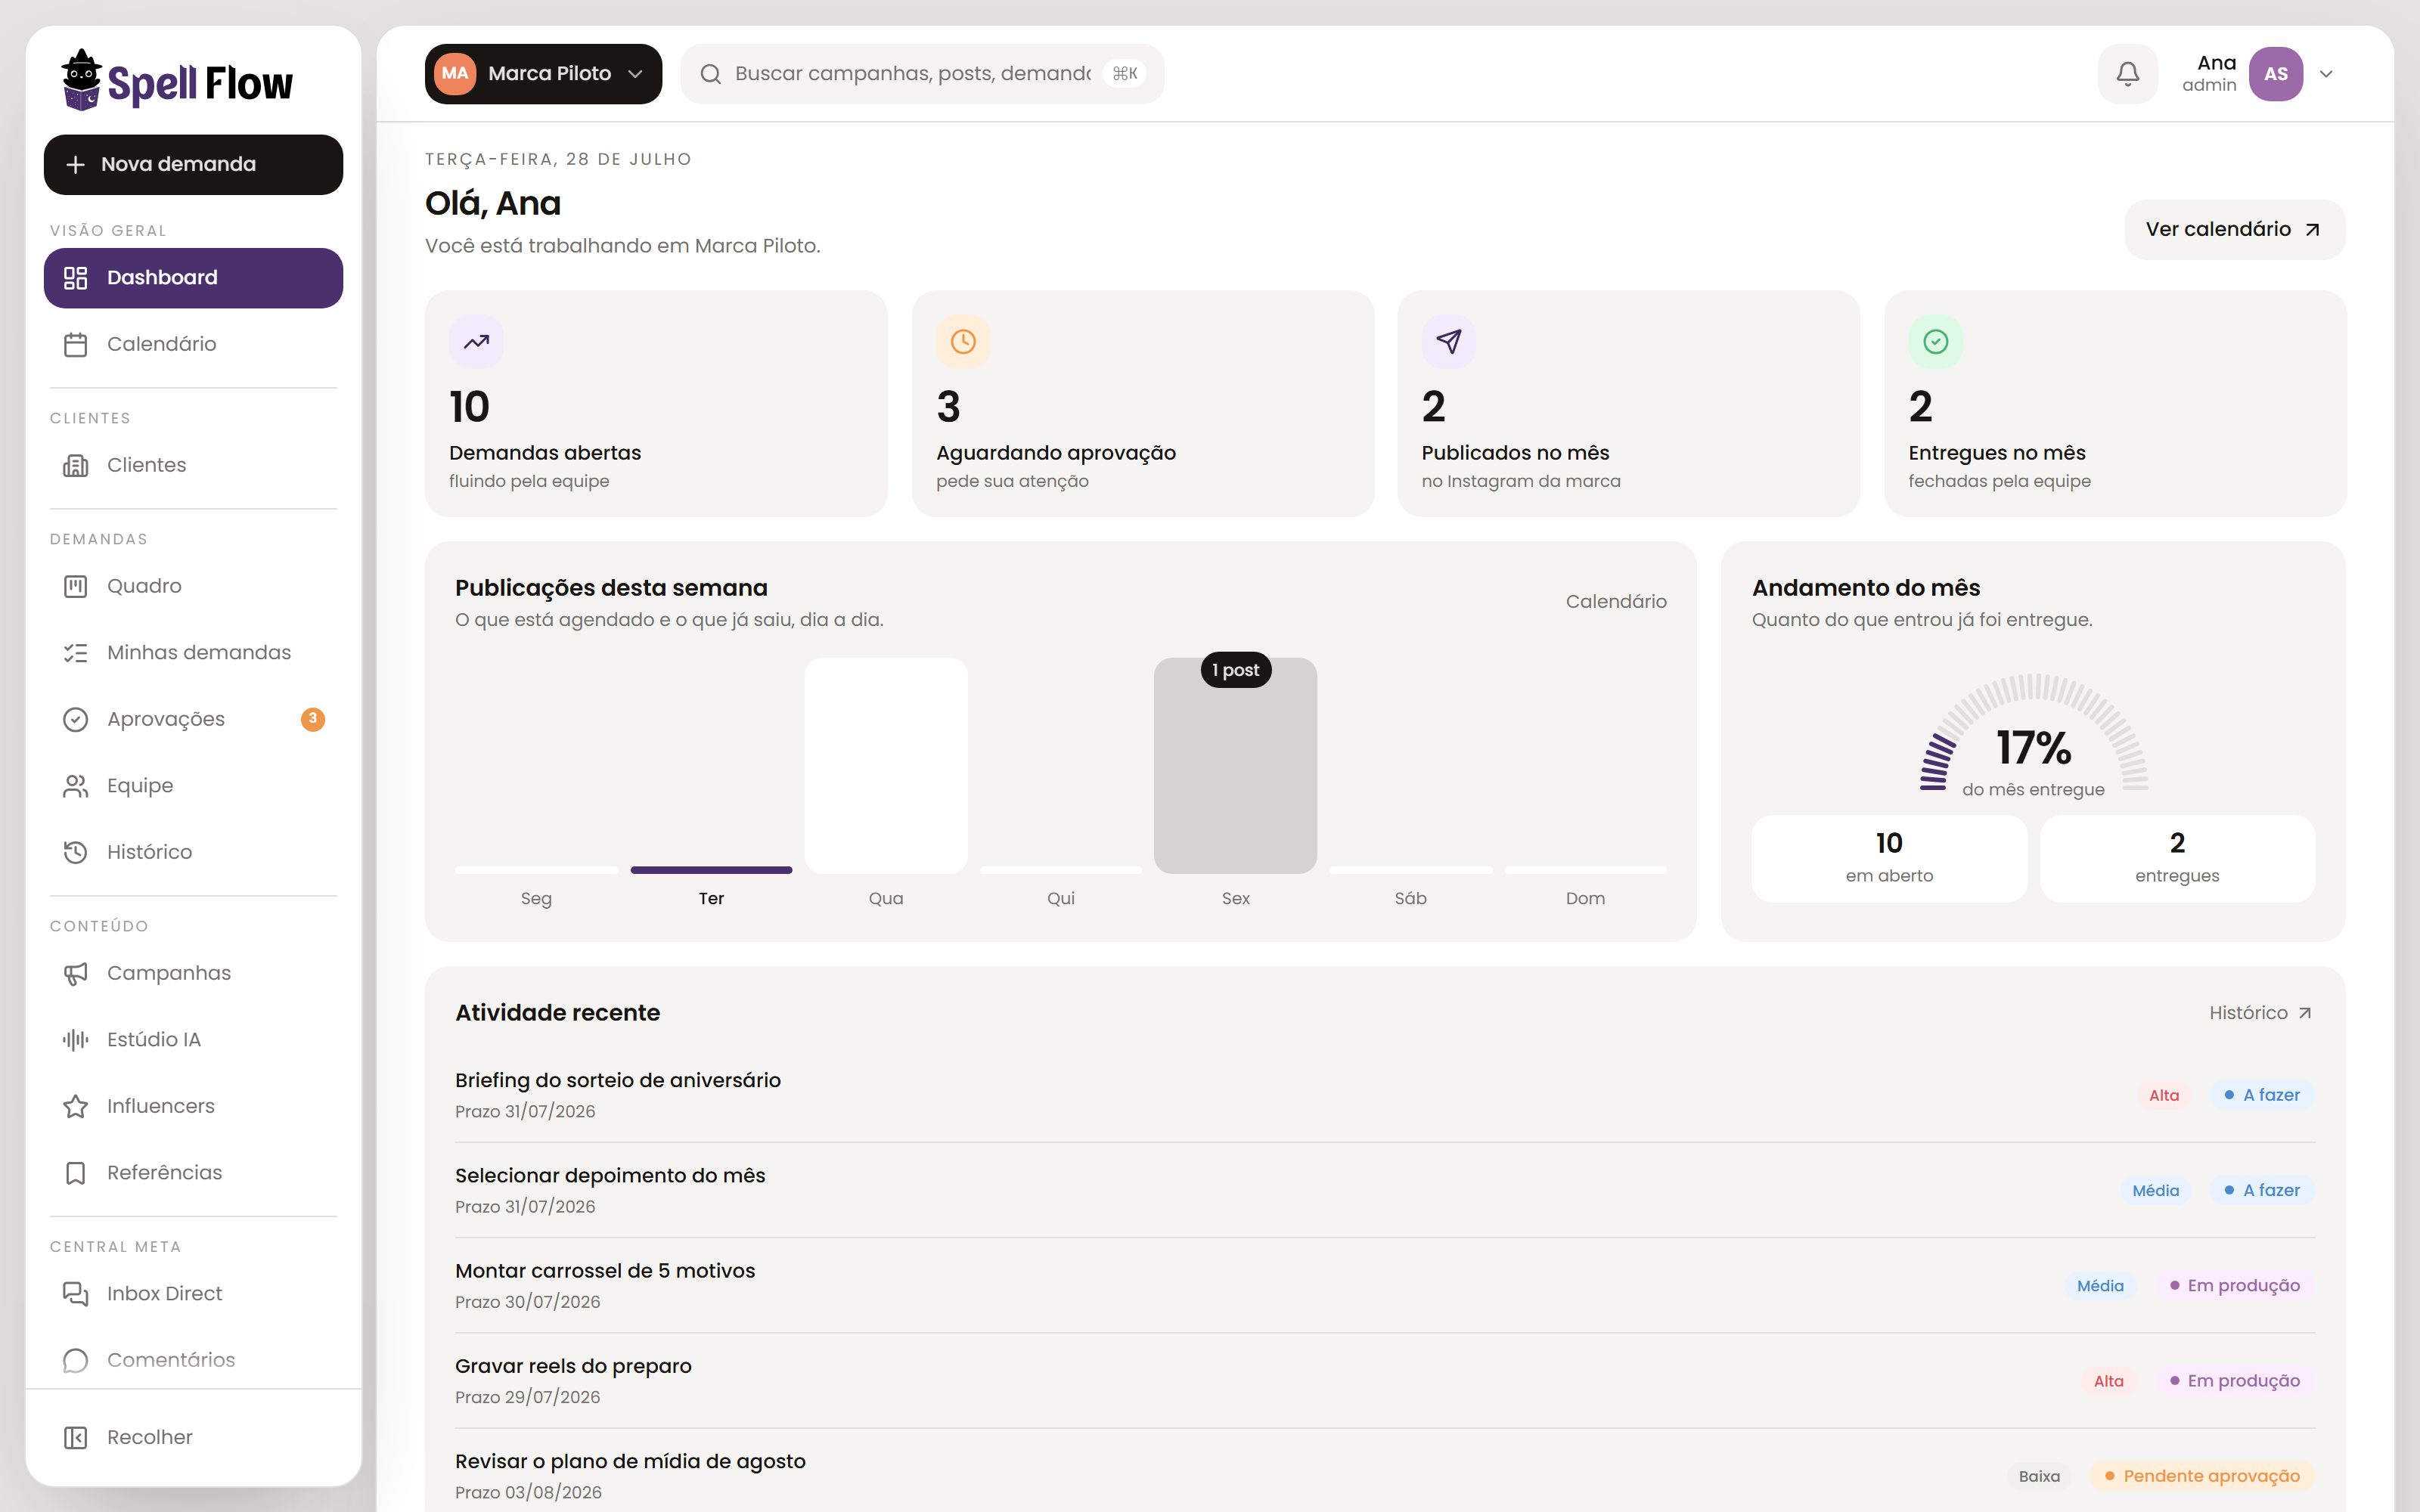
Task: Open Aprovações in the sidebar
Action: click(x=193, y=719)
